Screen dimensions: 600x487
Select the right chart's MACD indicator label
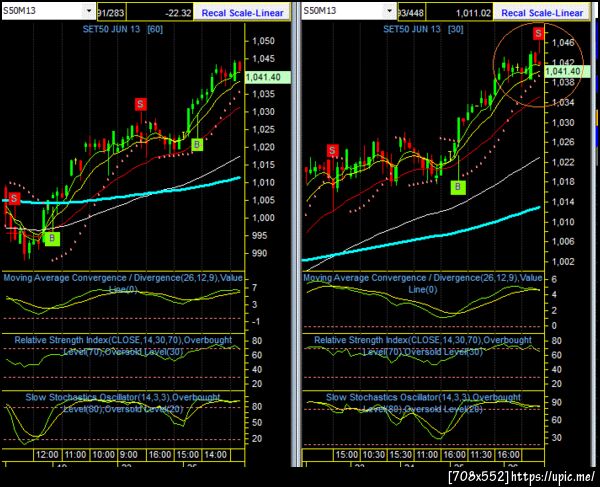pyautogui.click(x=422, y=283)
